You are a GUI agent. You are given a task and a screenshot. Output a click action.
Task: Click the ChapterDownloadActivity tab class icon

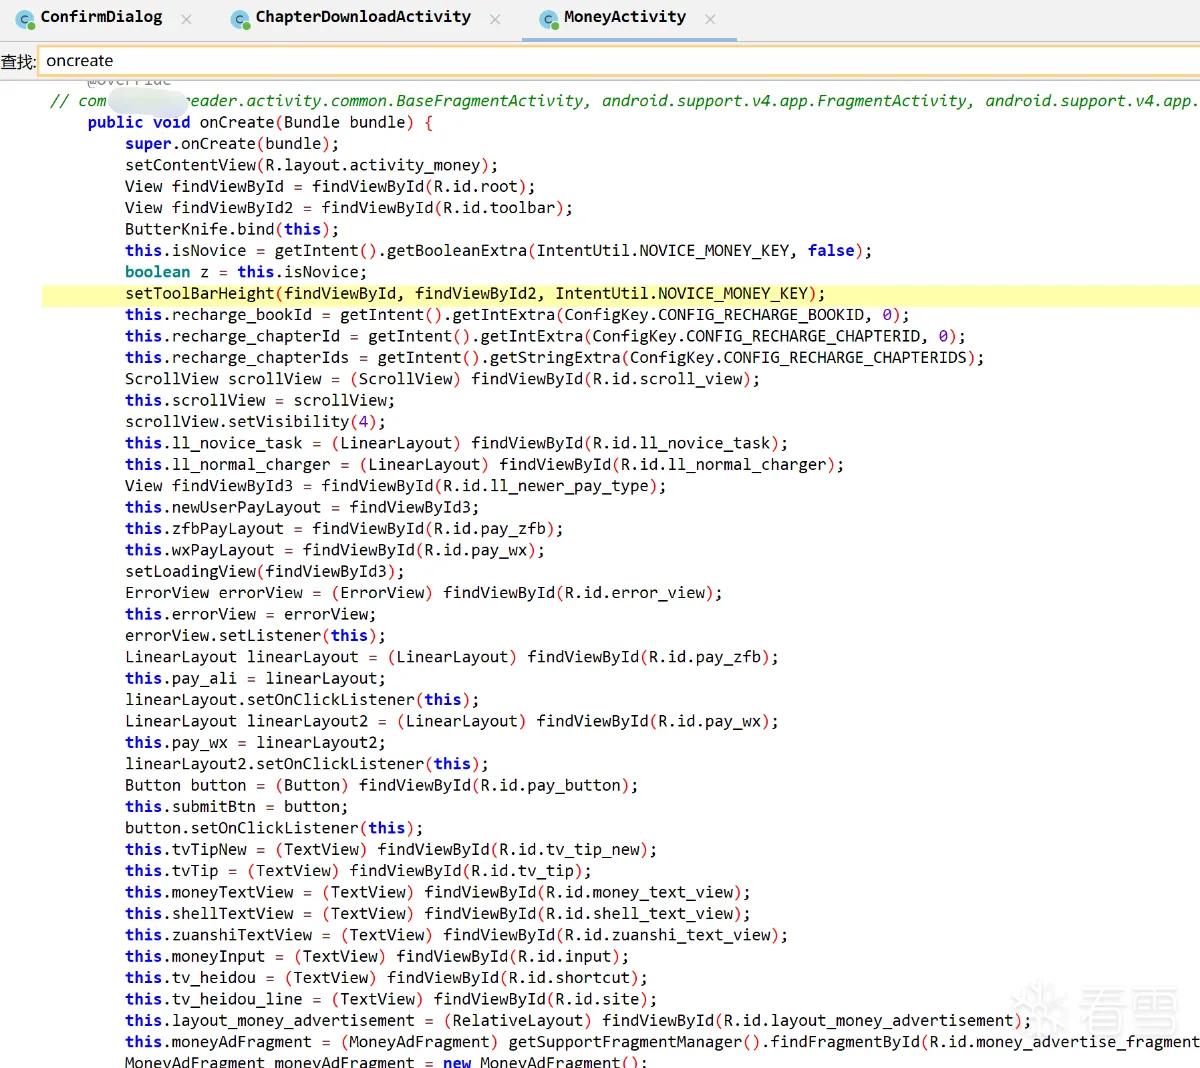(240, 19)
